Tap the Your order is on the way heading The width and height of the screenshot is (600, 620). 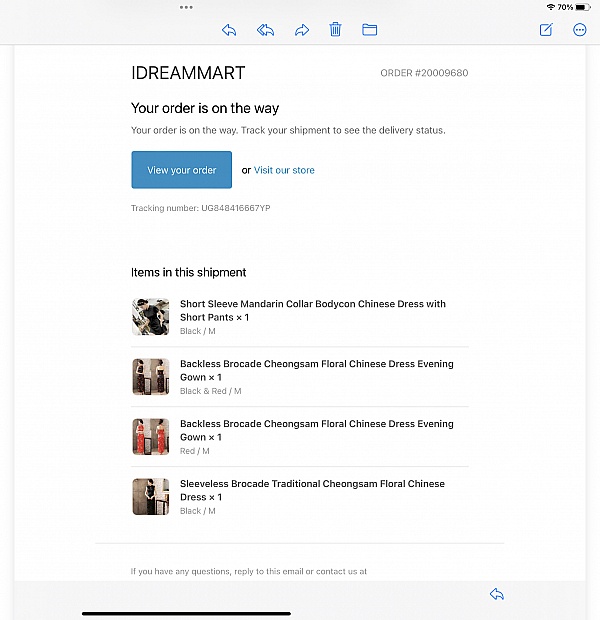(x=205, y=108)
